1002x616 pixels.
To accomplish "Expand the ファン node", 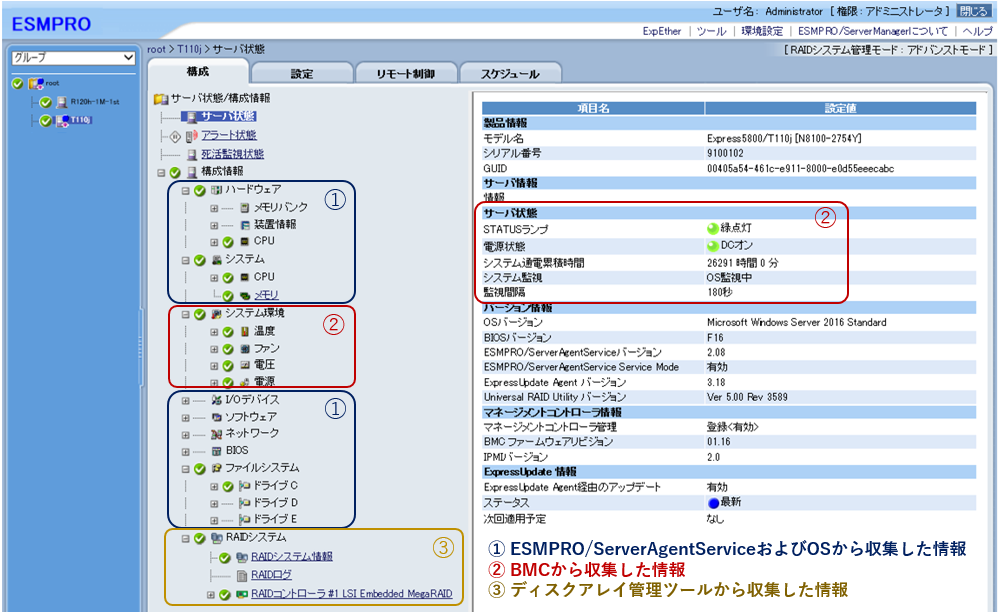I will [214, 350].
